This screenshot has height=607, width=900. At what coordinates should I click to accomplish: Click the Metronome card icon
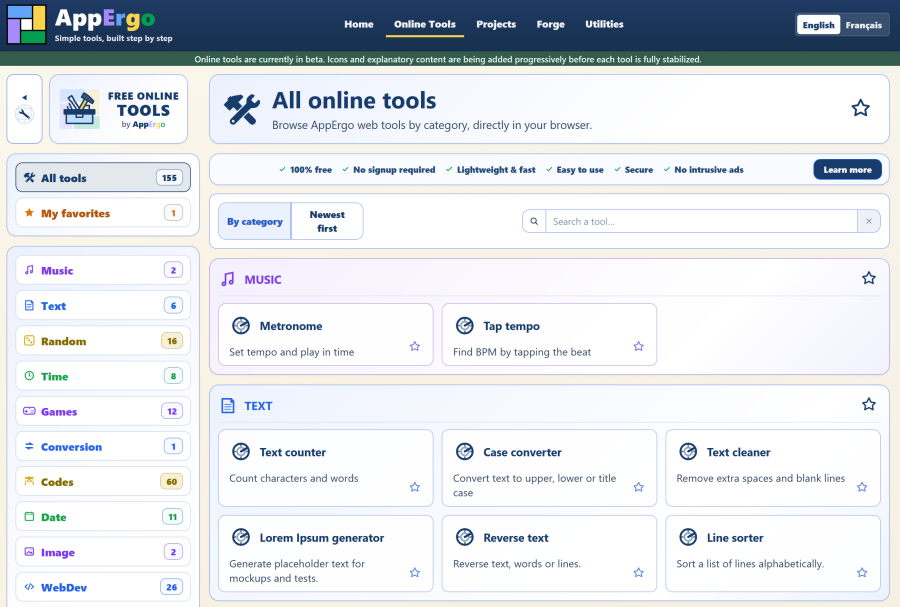pyautogui.click(x=241, y=326)
